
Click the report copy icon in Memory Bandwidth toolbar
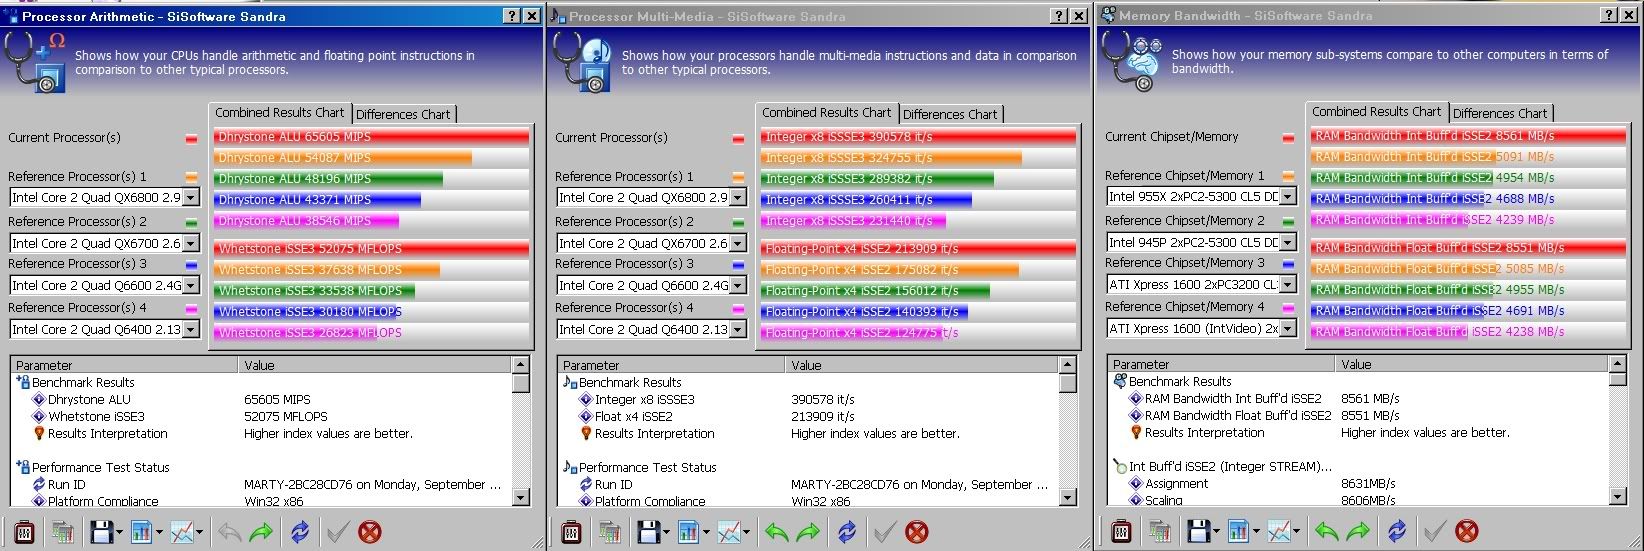point(1160,532)
